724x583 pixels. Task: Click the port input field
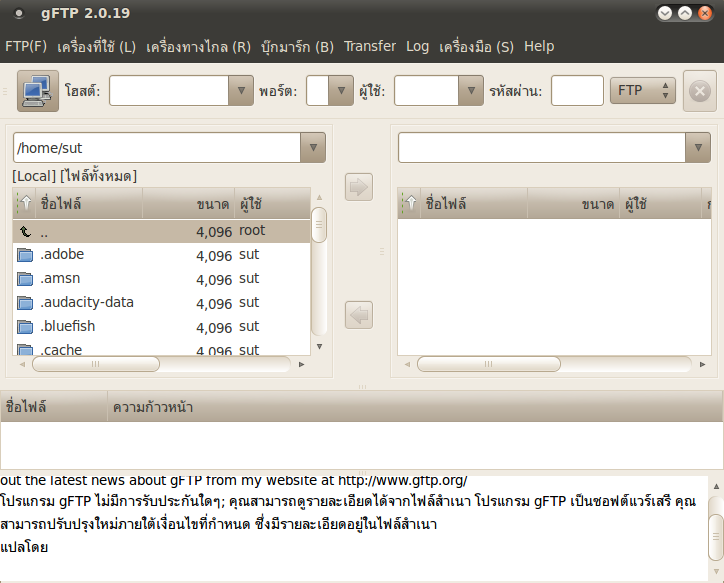[x=318, y=90]
